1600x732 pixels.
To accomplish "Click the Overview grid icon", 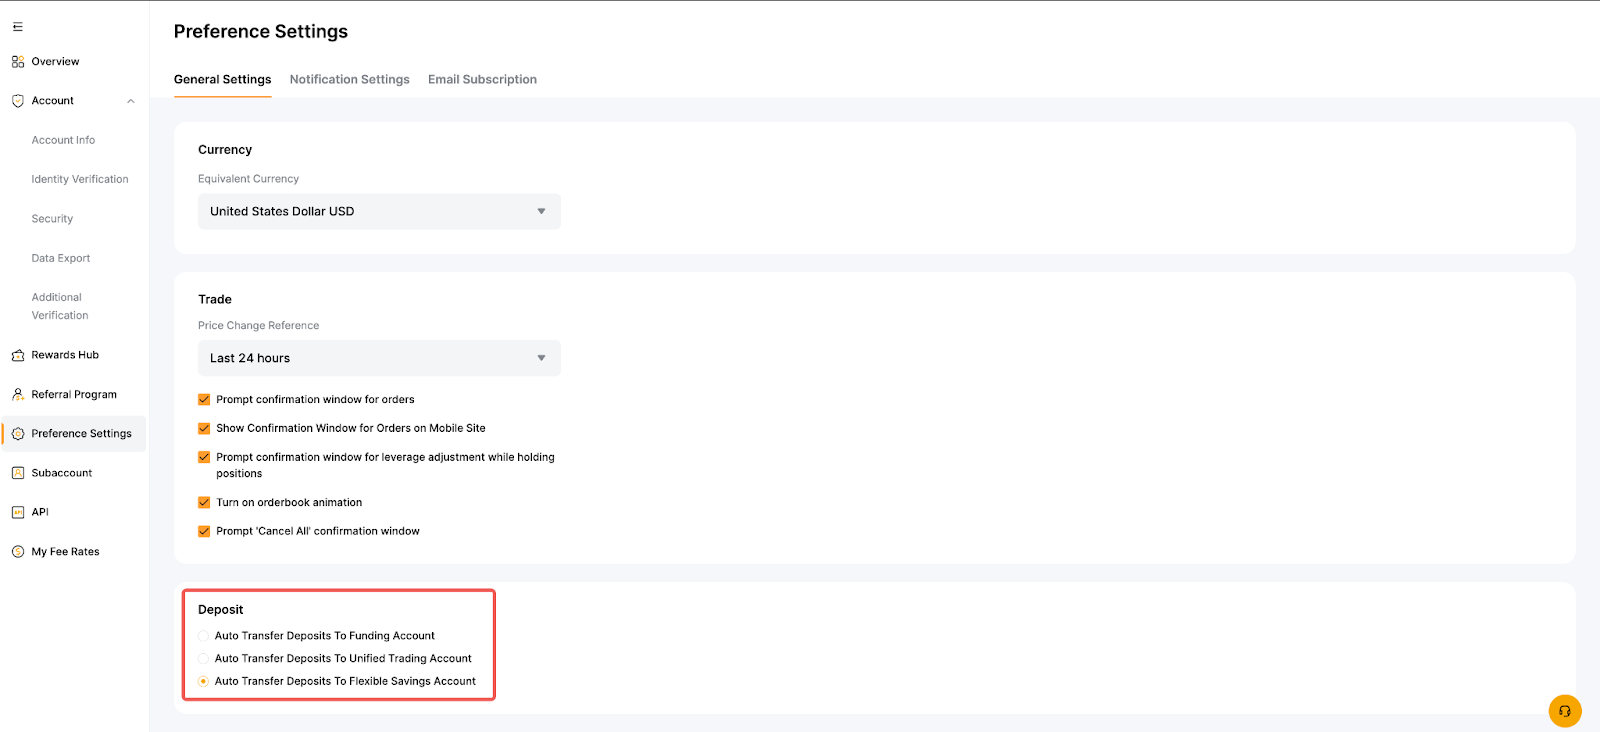I will pos(18,62).
